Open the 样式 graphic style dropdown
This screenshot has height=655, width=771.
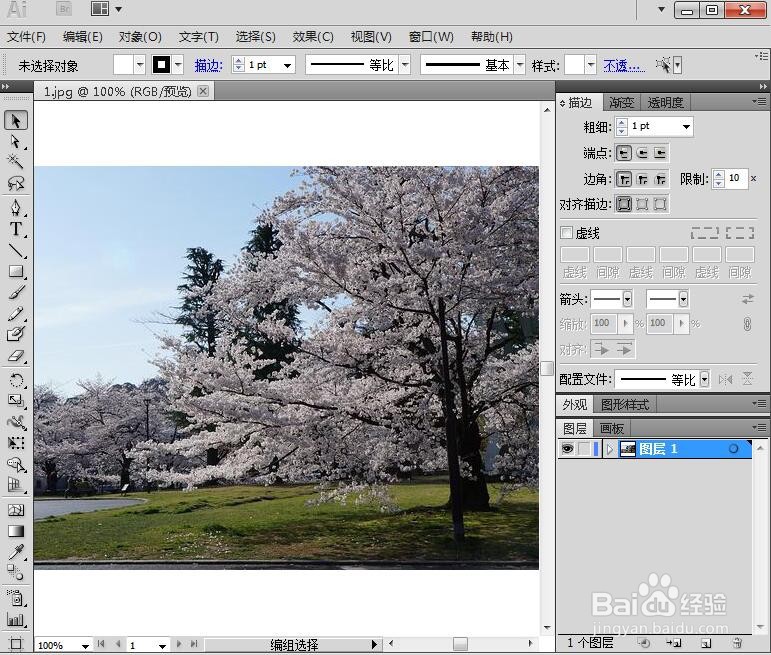(x=591, y=65)
